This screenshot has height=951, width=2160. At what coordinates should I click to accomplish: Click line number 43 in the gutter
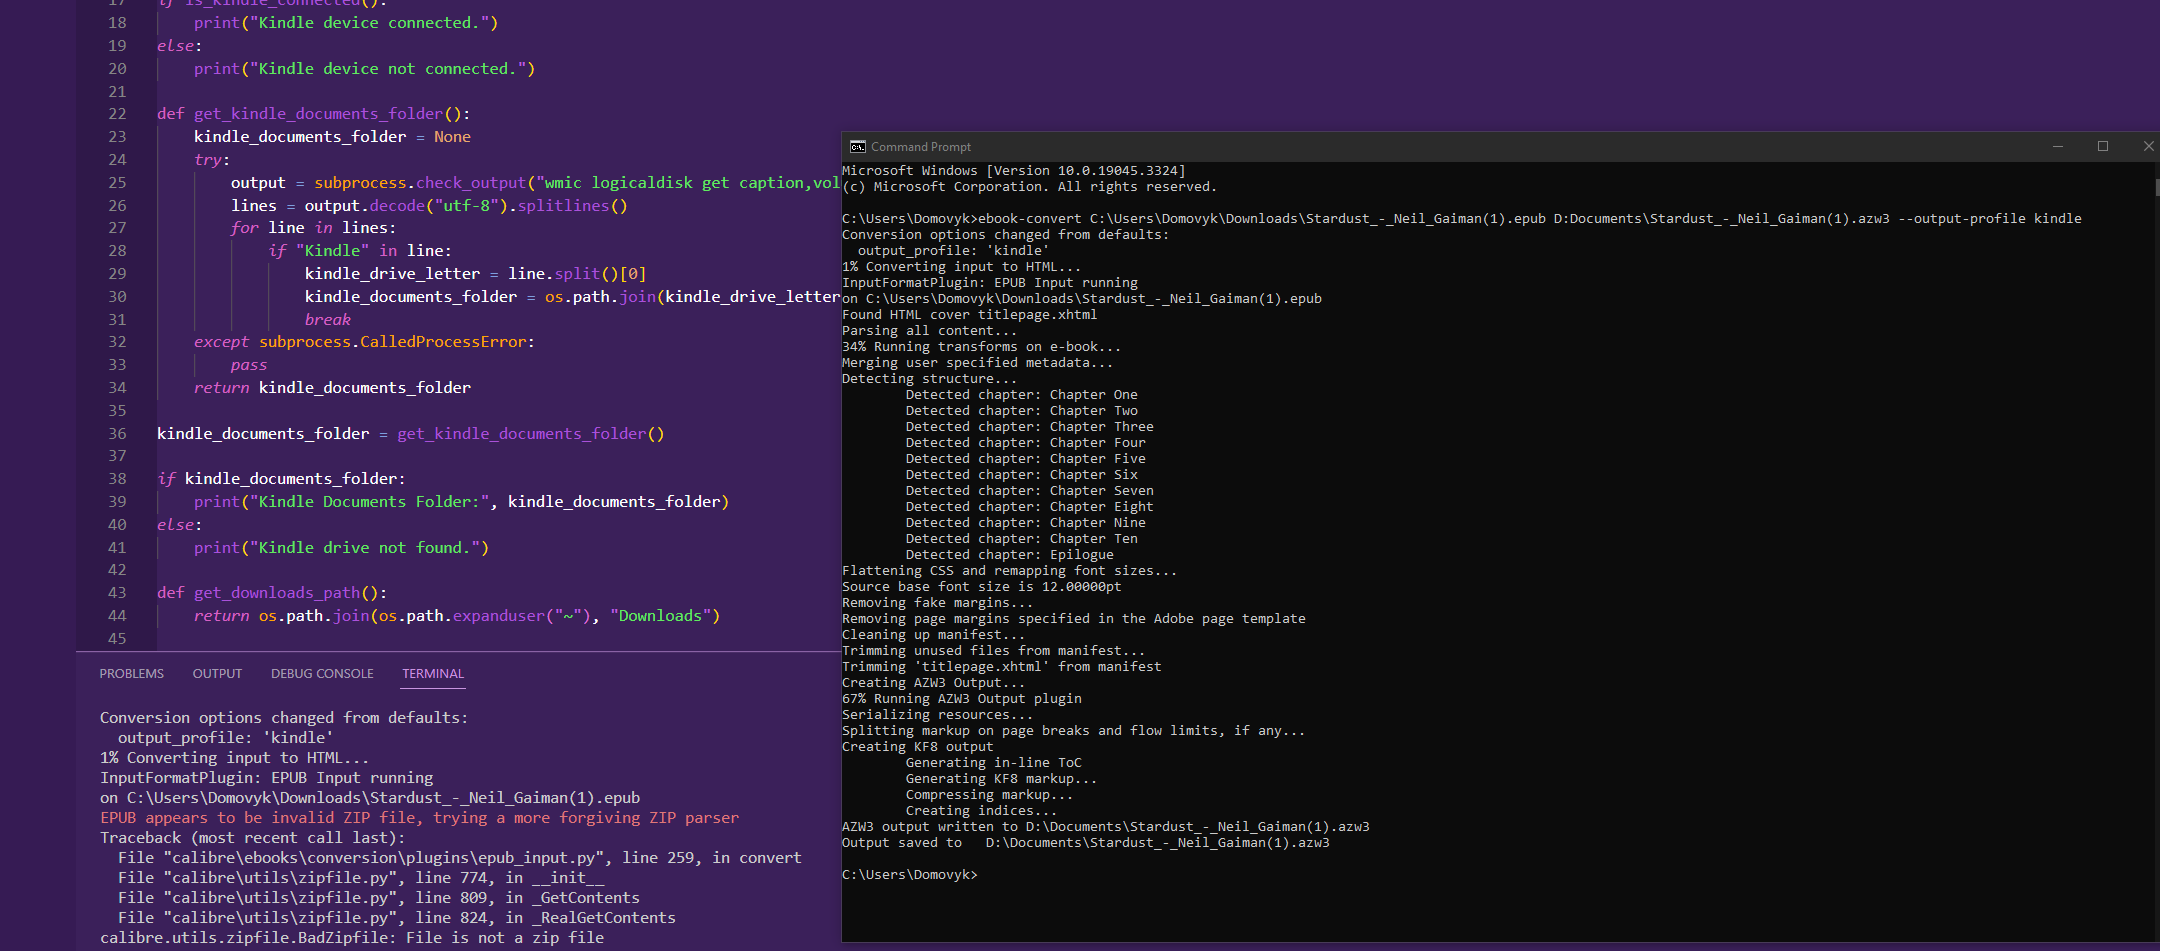tap(117, 593)
